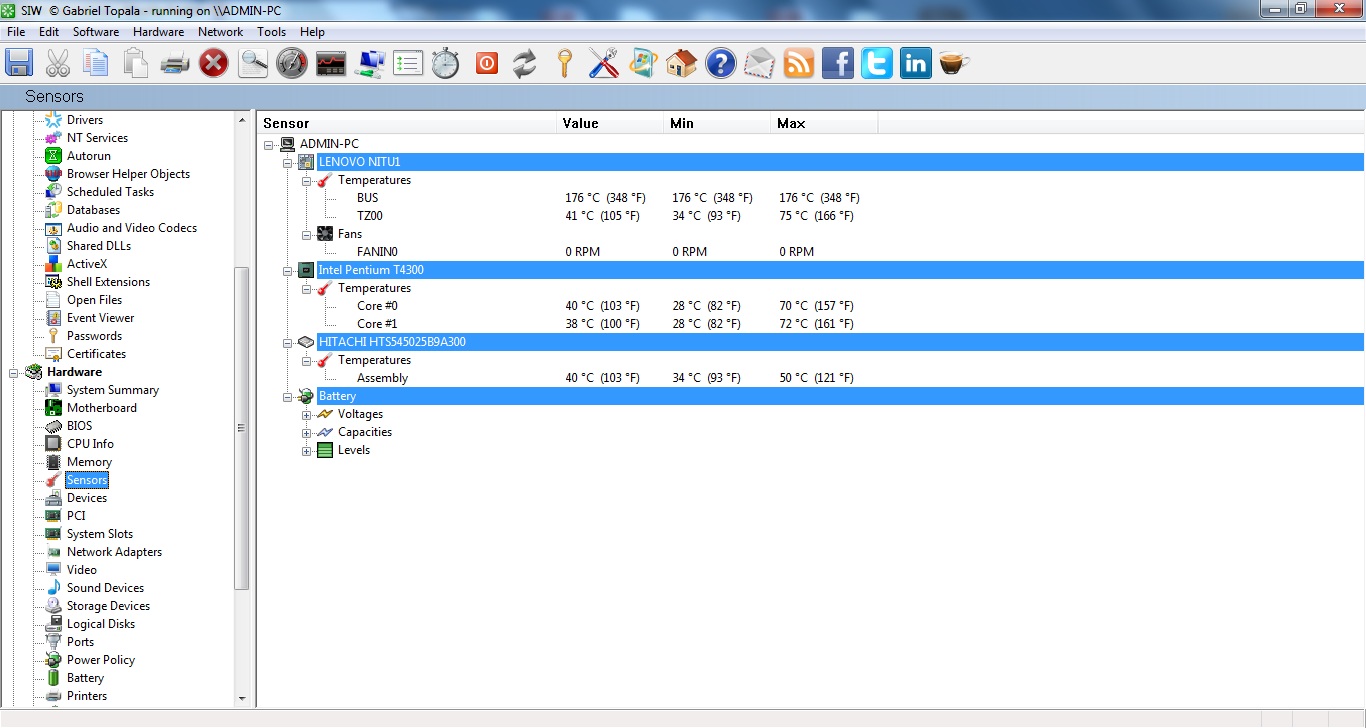Select CPU Info in sidebar
Viewport: 1366px width, 728px height.
pos(90,444)
